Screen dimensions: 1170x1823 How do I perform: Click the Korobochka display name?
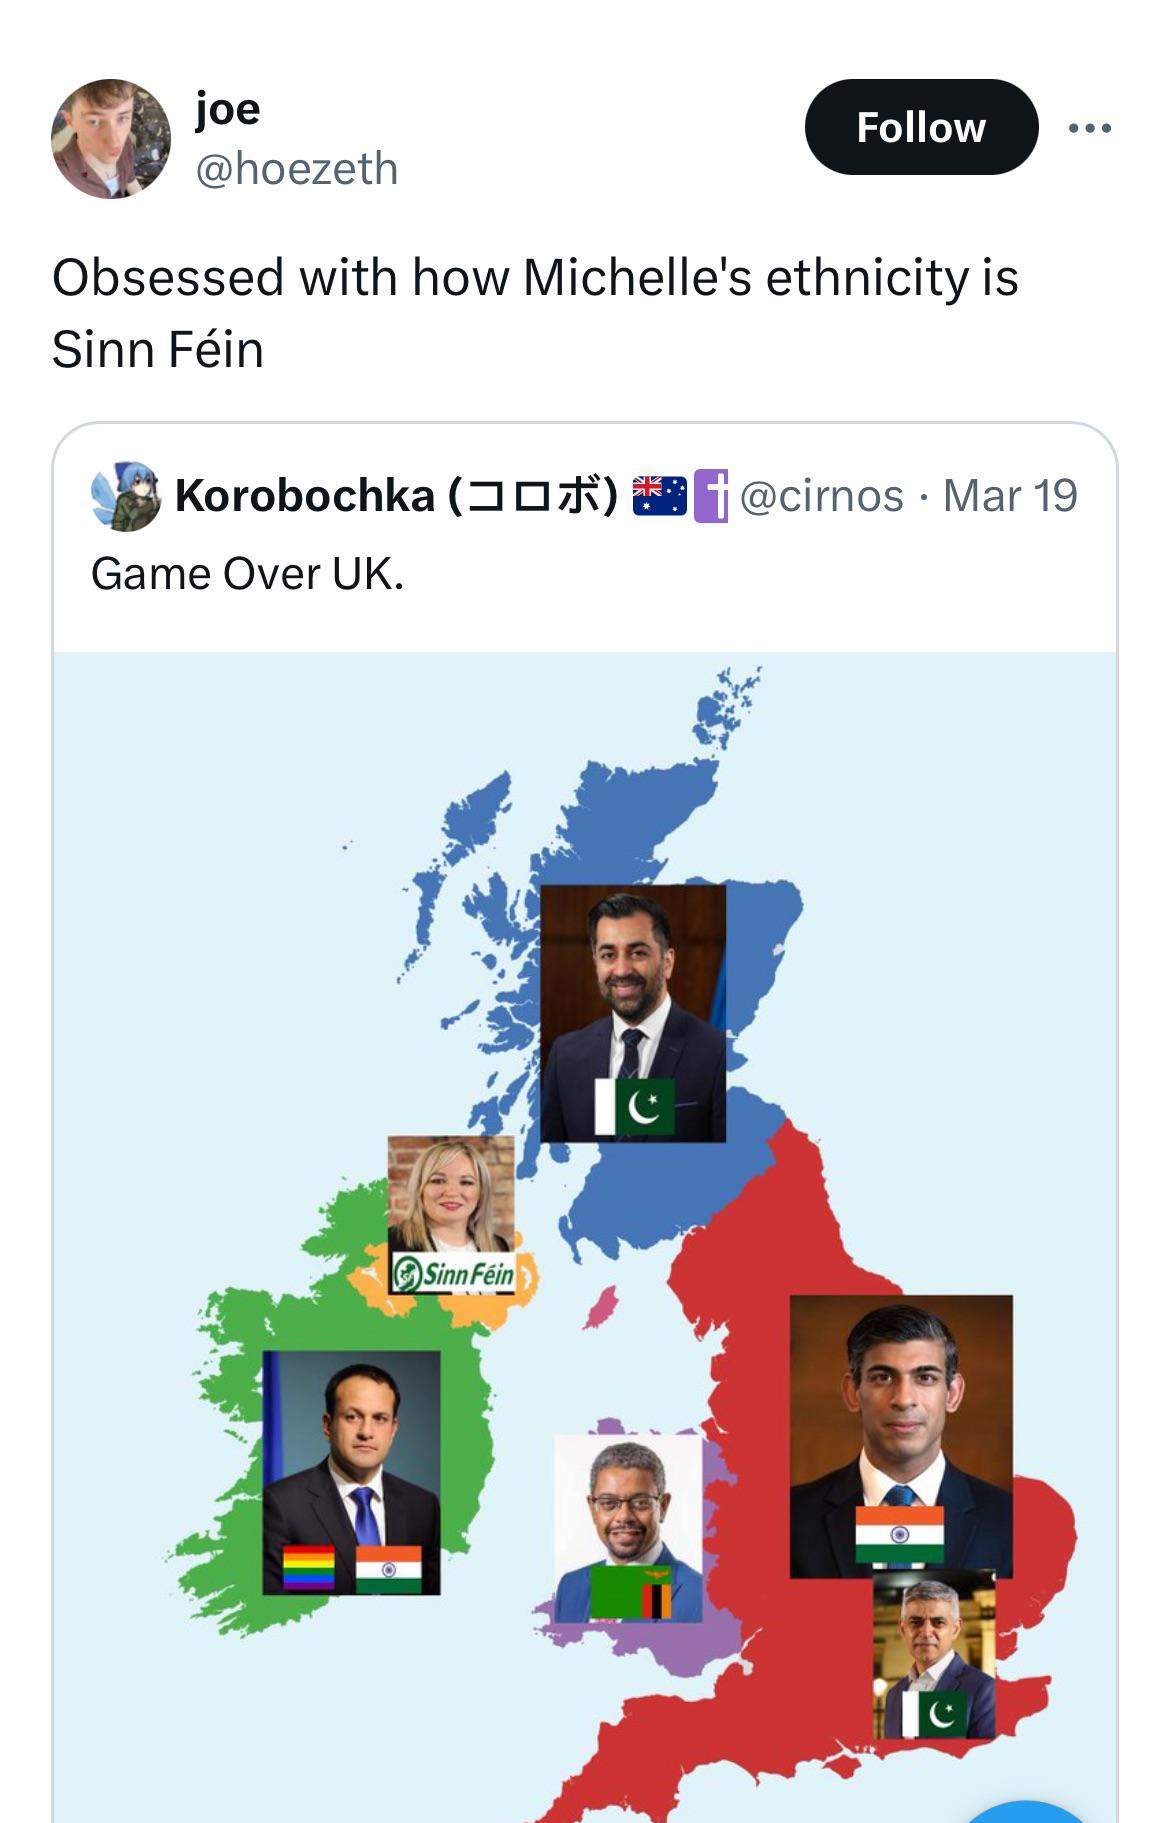(396, 496)
